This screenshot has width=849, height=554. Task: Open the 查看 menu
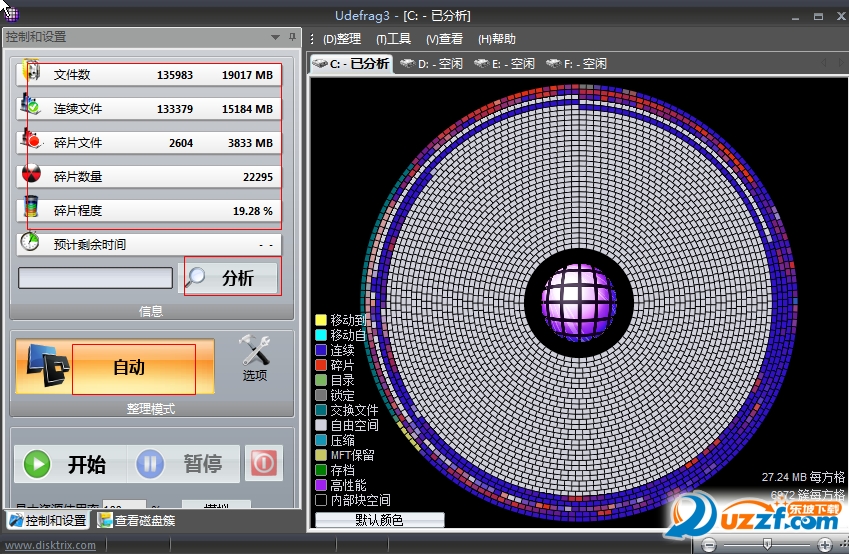click(x=444, y=39)
